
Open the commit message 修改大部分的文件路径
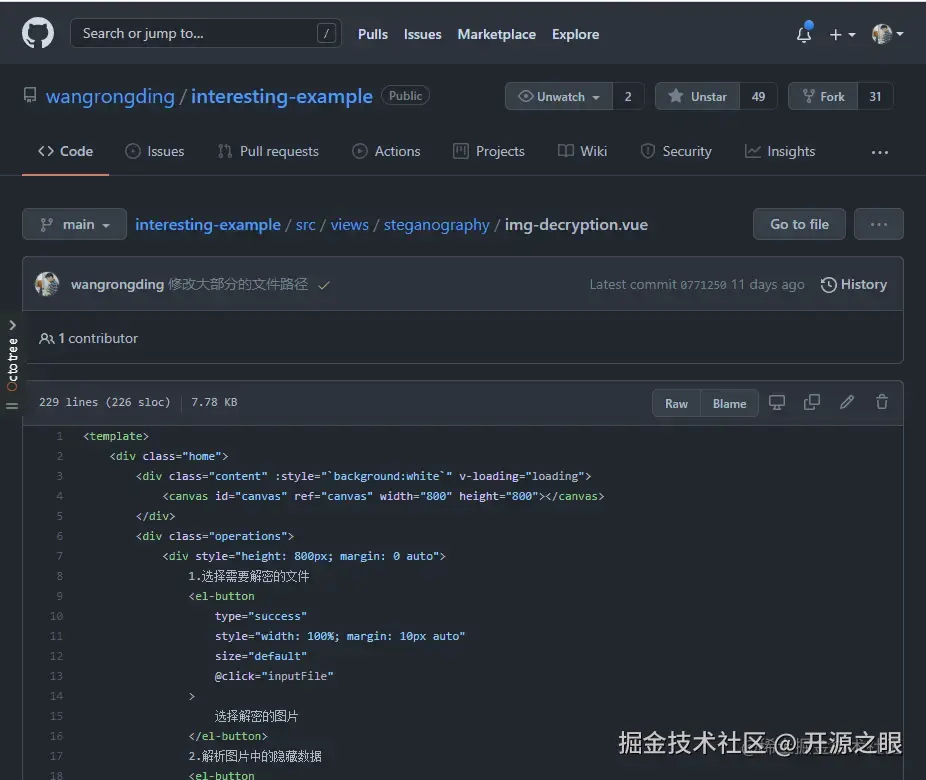pyautogui.click(x=238, y=285)
